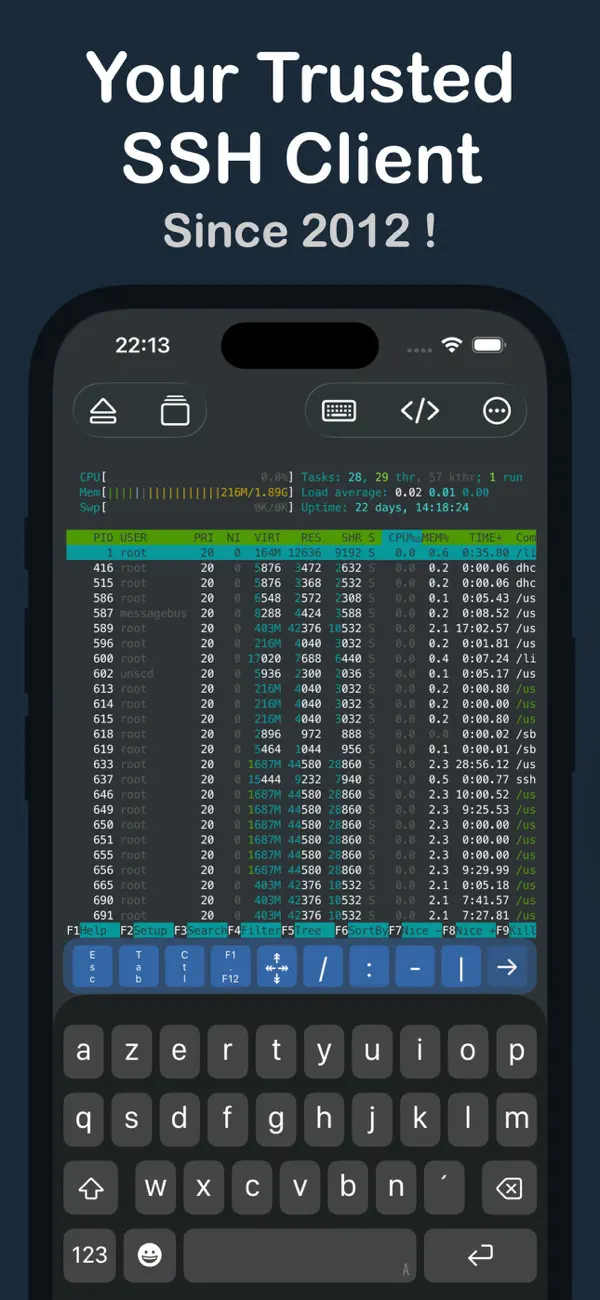Image resolution: width=600 pixels, height=1300 pixels.
Task: Tap the Tab key in shortcut bar
Action: [x=138, y=967]
